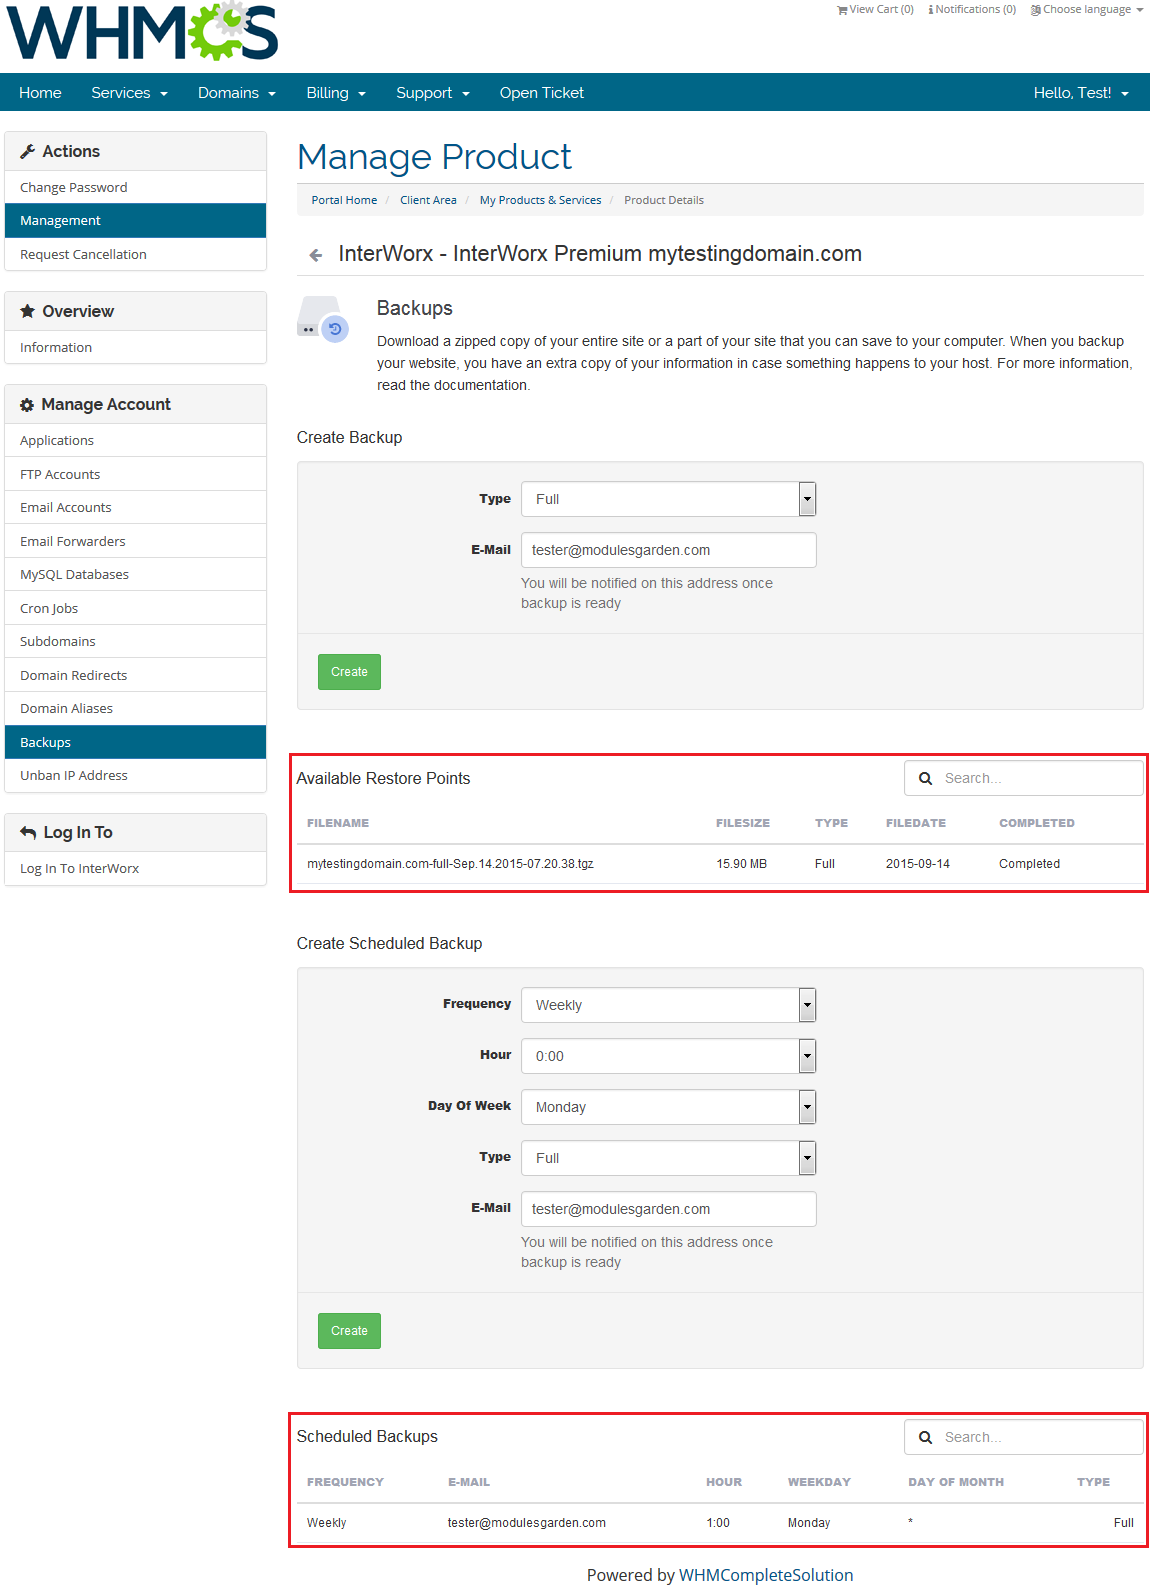Click the star icon in Overview header

tap(28, 311)
